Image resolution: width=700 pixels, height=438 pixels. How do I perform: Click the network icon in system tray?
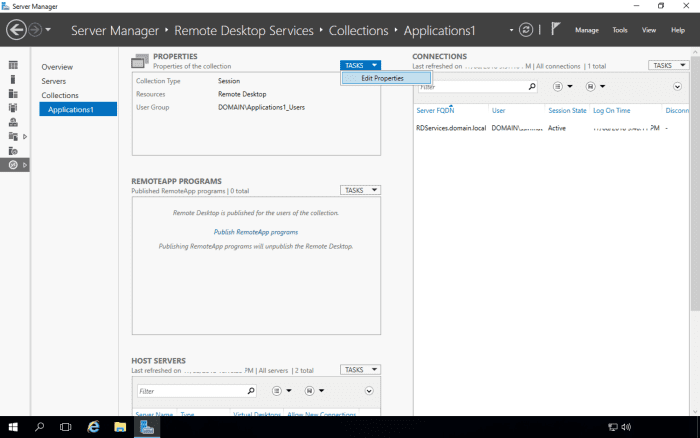[613, 427]
